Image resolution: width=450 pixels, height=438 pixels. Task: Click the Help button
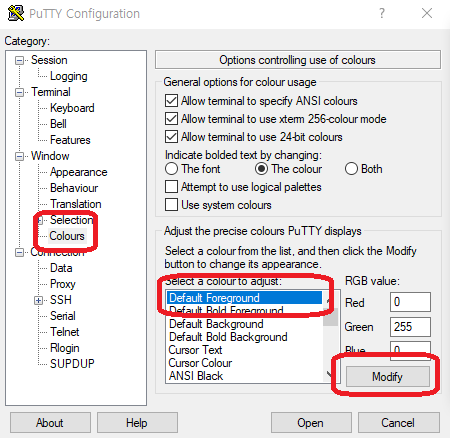[137, 423]
